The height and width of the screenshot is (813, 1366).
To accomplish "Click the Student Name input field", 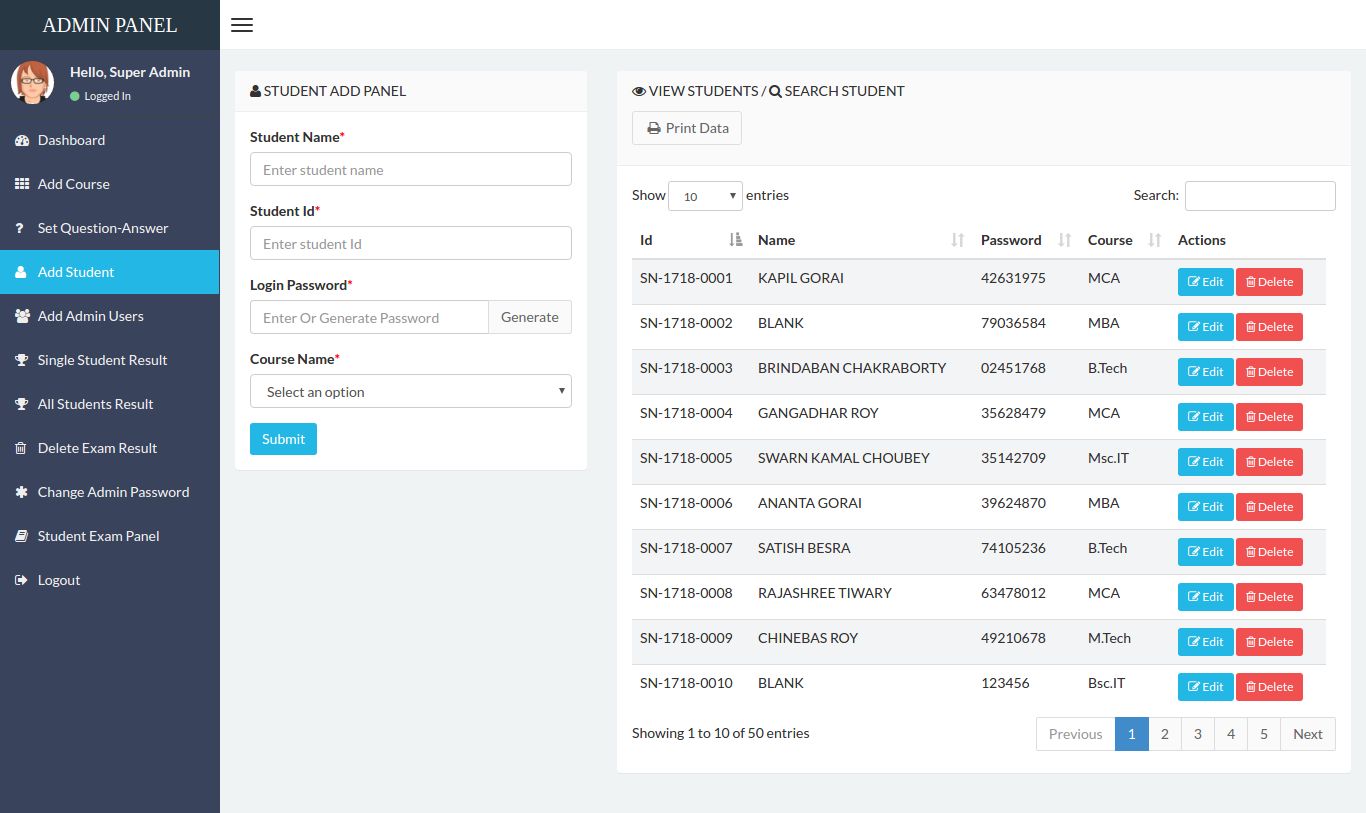I will click(x=411, y=170).
